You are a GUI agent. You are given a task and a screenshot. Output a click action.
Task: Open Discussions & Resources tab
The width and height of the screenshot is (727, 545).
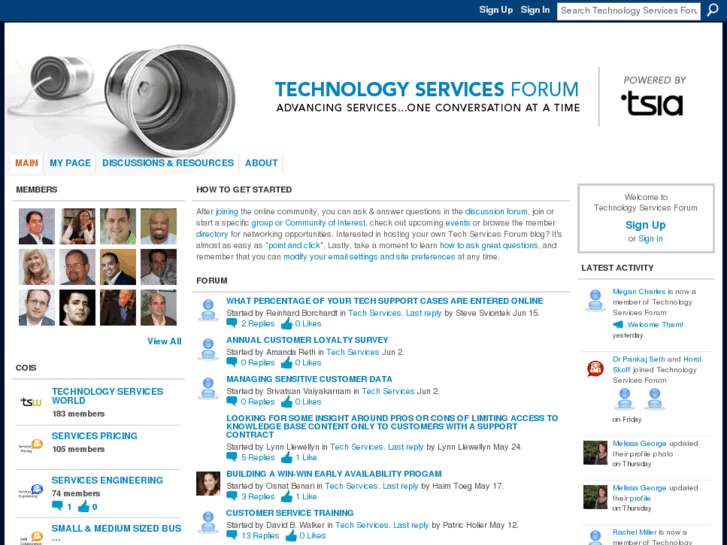tap(168, 163)
